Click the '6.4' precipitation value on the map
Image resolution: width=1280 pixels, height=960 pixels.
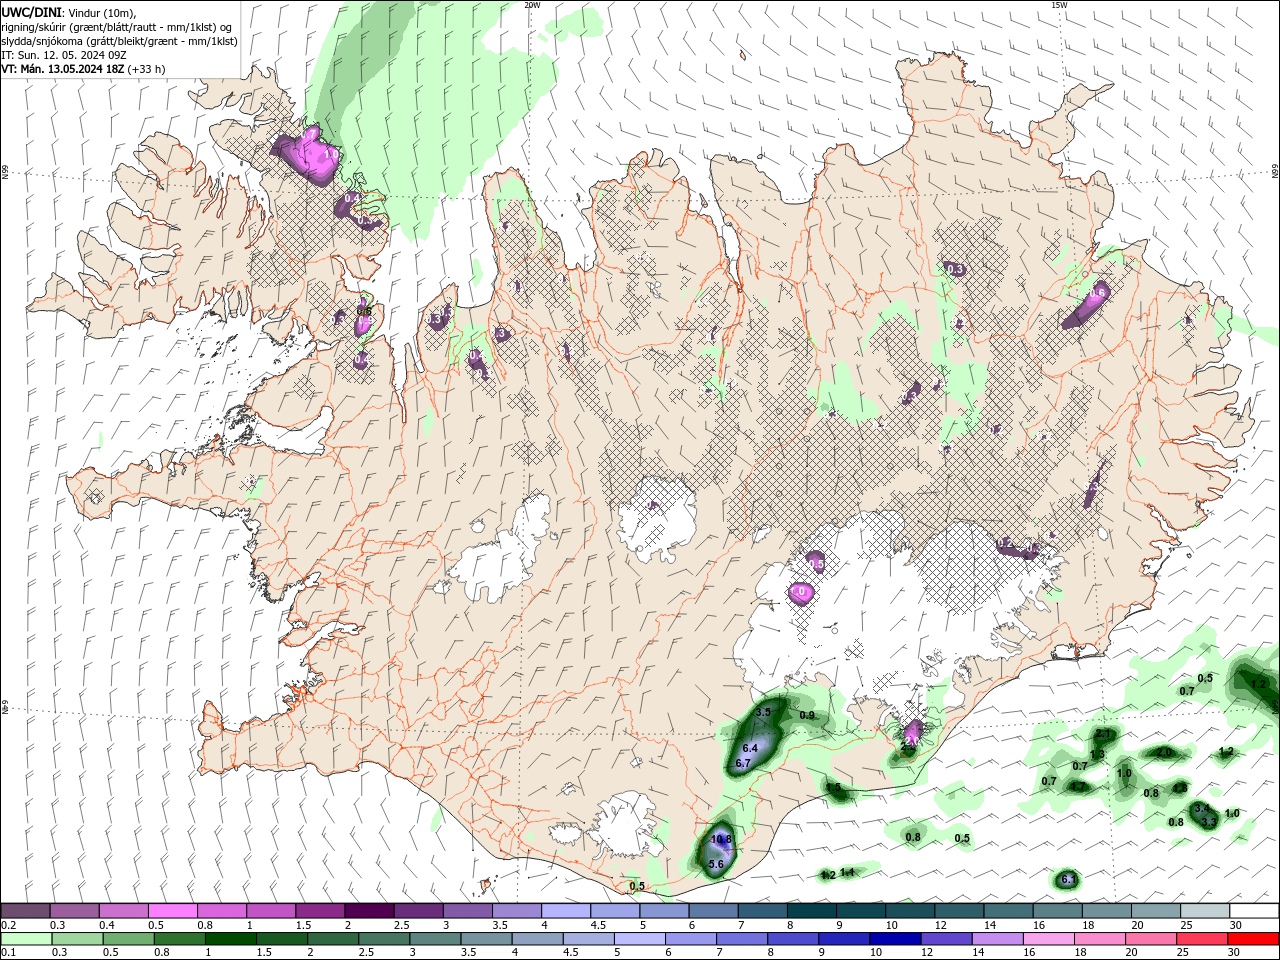(750, 747)
